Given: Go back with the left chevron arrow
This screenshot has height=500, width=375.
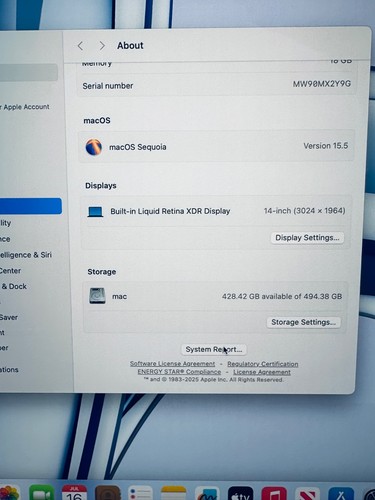Looking at the screenshot, I should [80, 46].
